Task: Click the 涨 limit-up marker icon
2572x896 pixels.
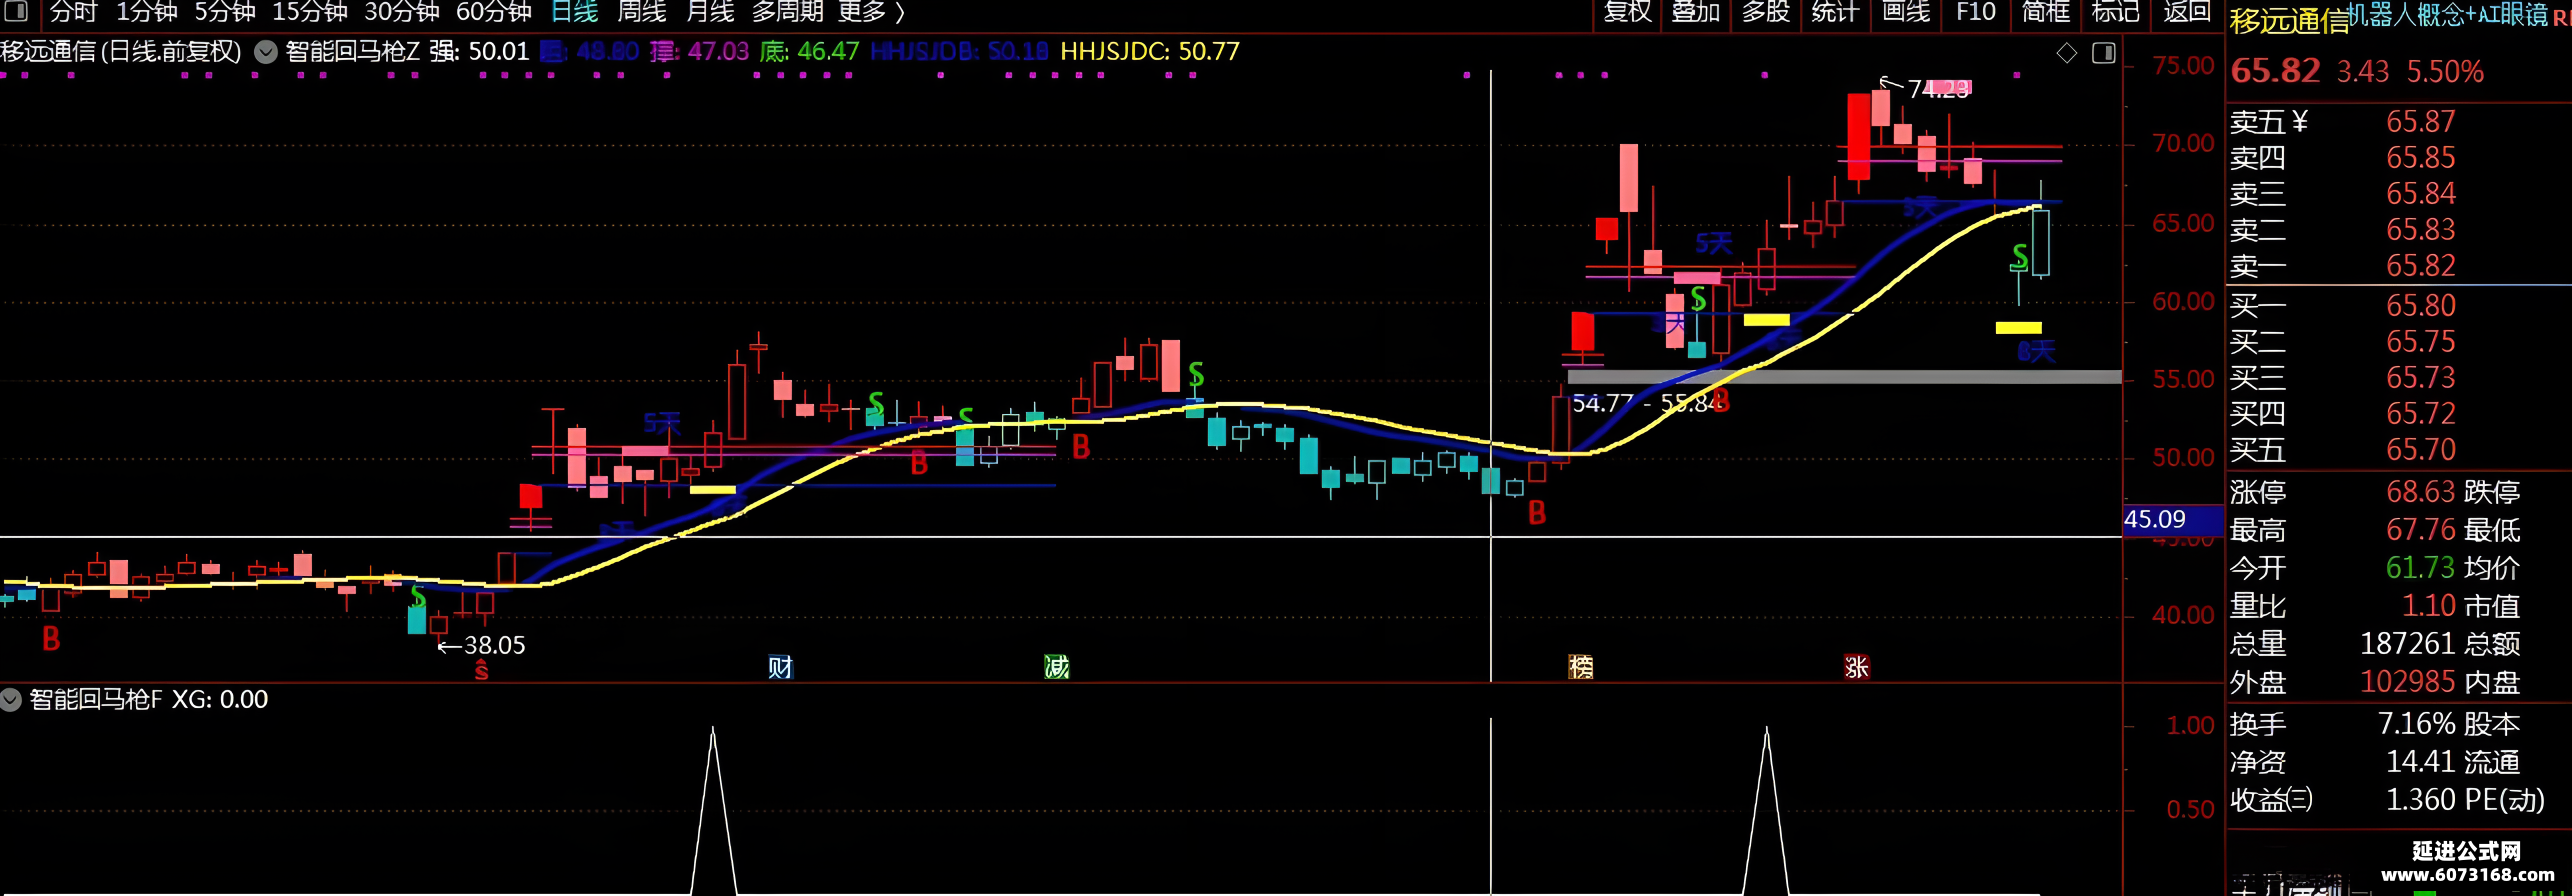Action: click(x=1857, y=667)
